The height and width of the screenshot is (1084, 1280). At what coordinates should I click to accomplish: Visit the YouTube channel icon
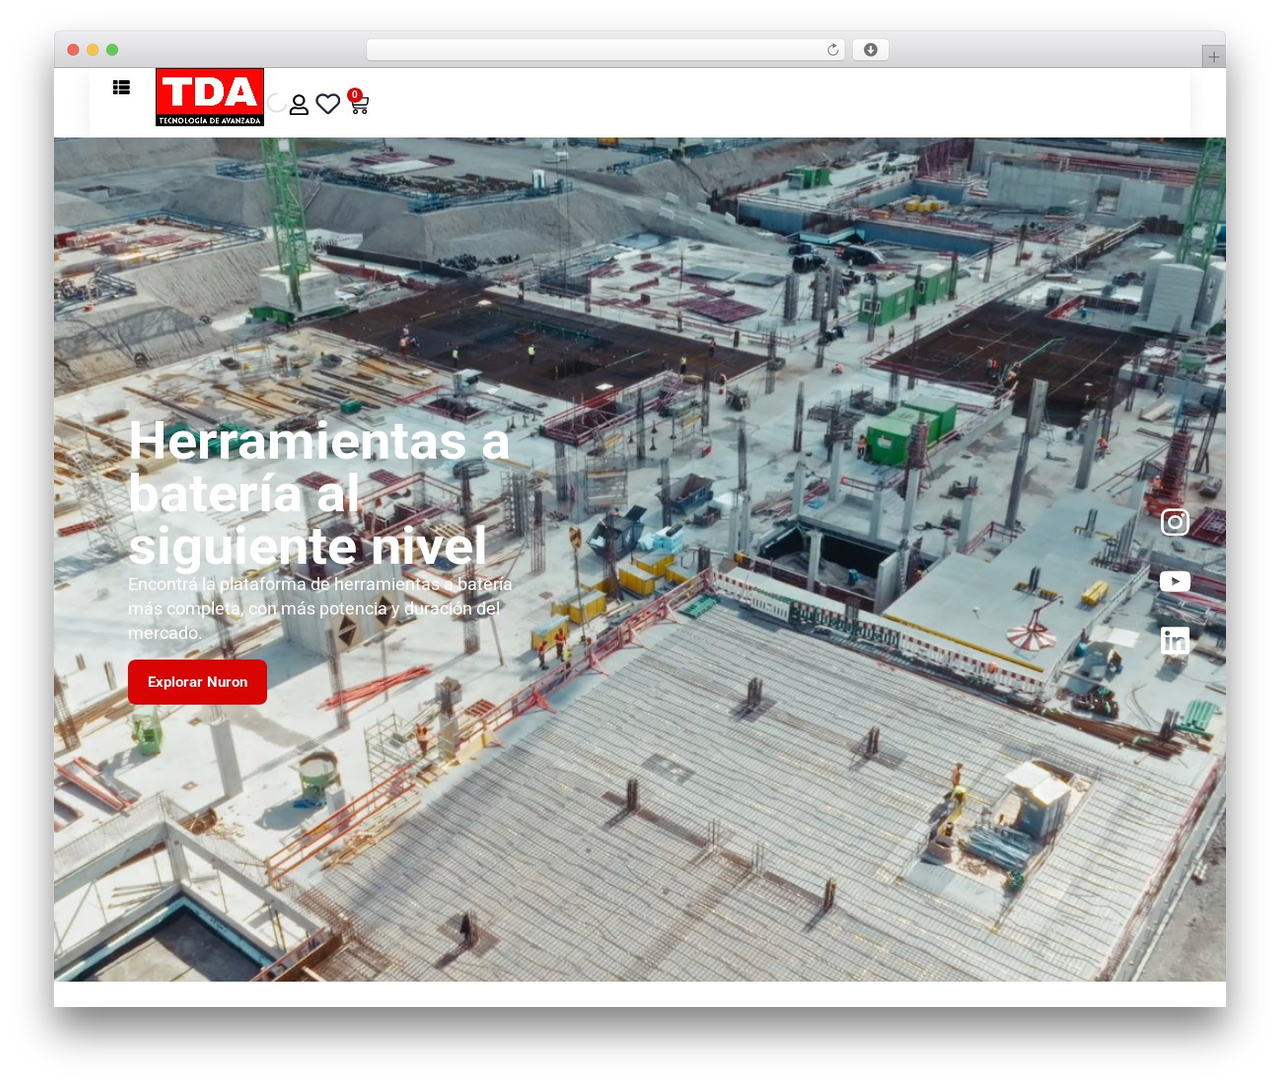pos(1175,581)
